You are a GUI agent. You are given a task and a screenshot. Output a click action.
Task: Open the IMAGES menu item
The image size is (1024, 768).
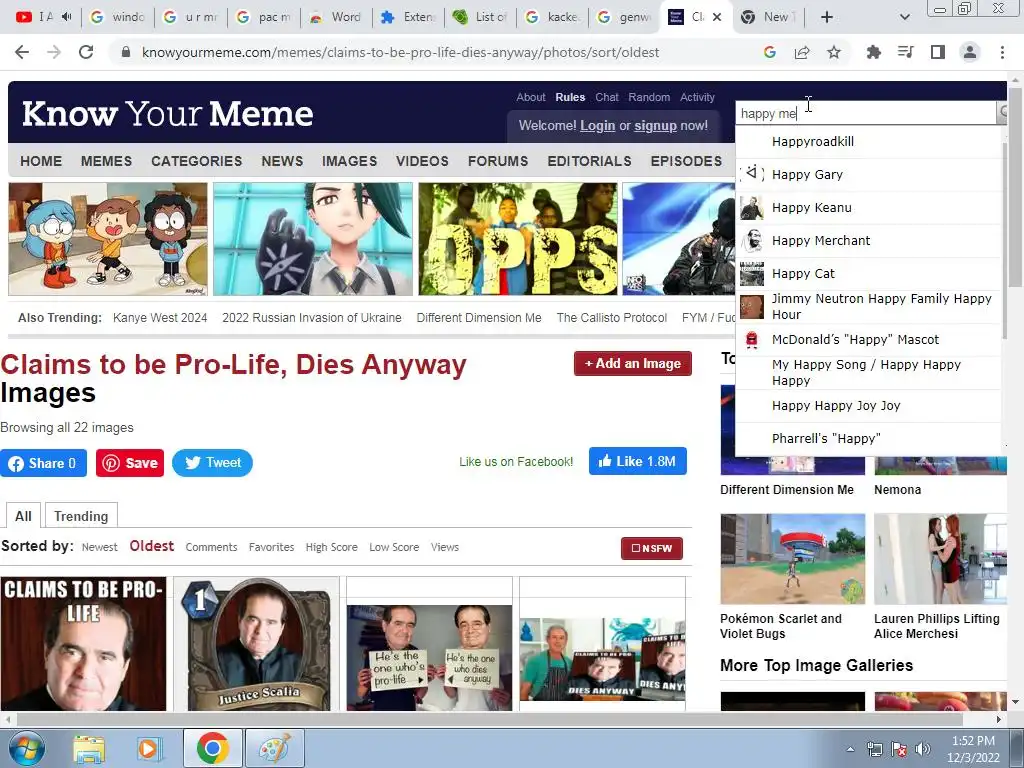[349, 161]
